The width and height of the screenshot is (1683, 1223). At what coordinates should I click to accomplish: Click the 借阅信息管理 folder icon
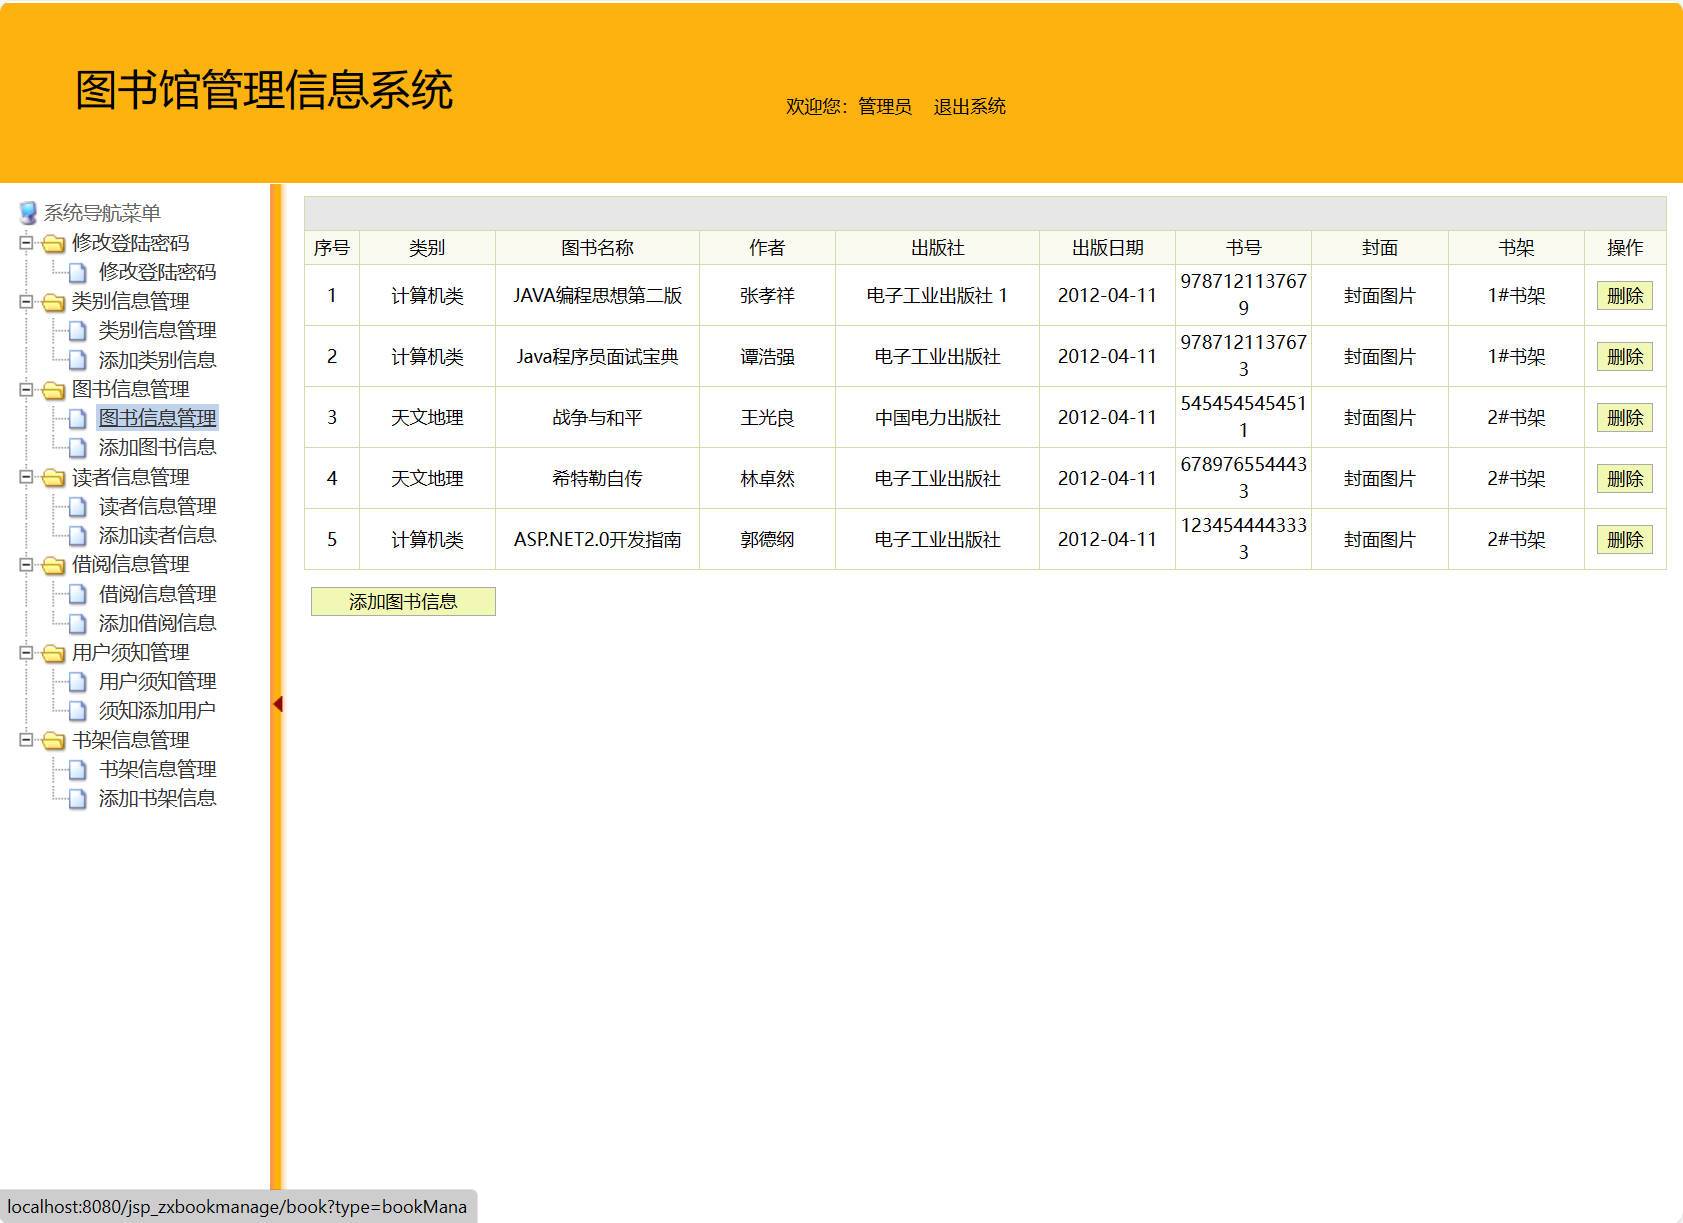[54, 565]
